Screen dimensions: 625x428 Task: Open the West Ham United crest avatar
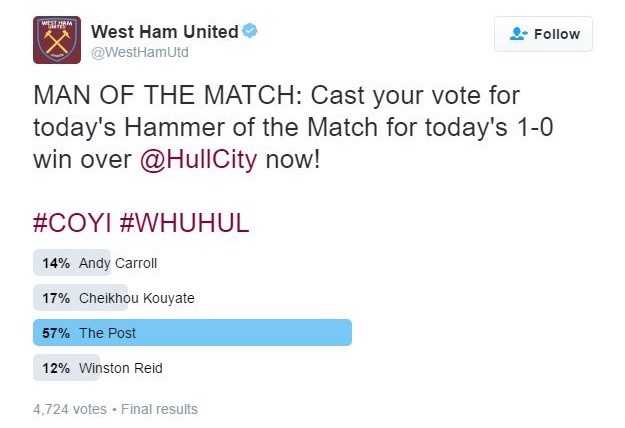(x=57, y=40)
